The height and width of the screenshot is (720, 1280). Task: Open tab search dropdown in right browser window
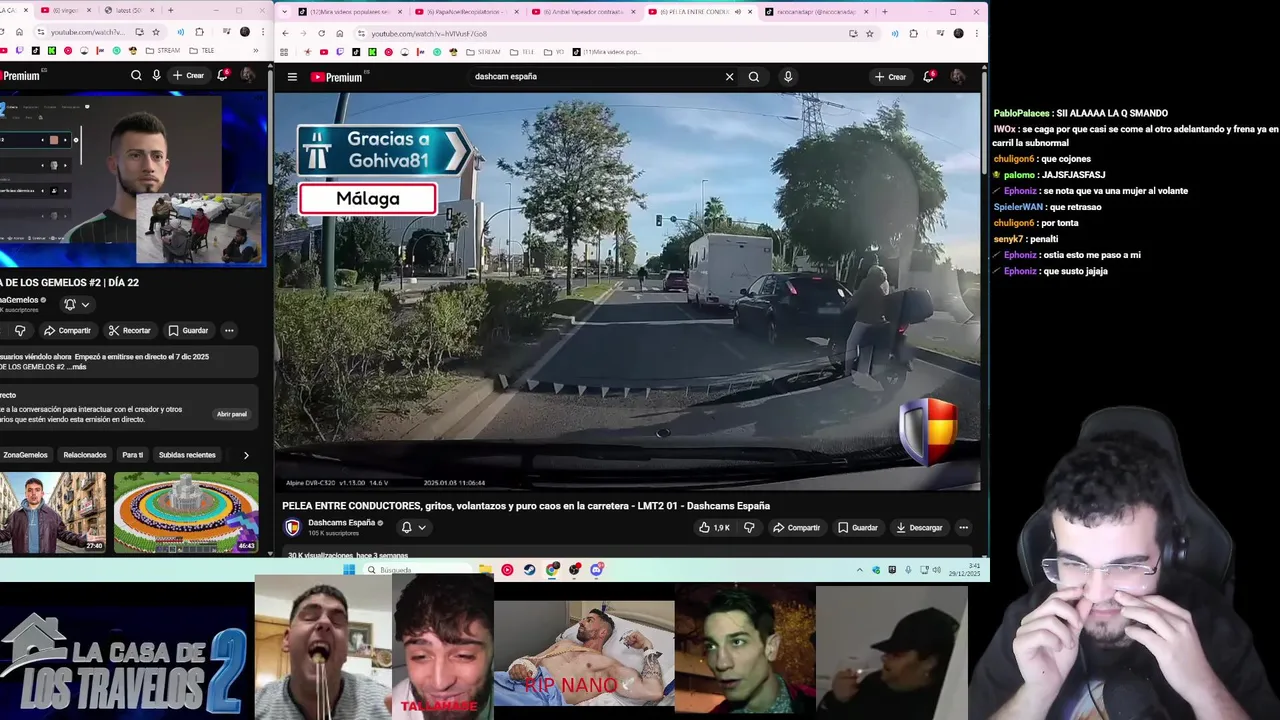285,12
